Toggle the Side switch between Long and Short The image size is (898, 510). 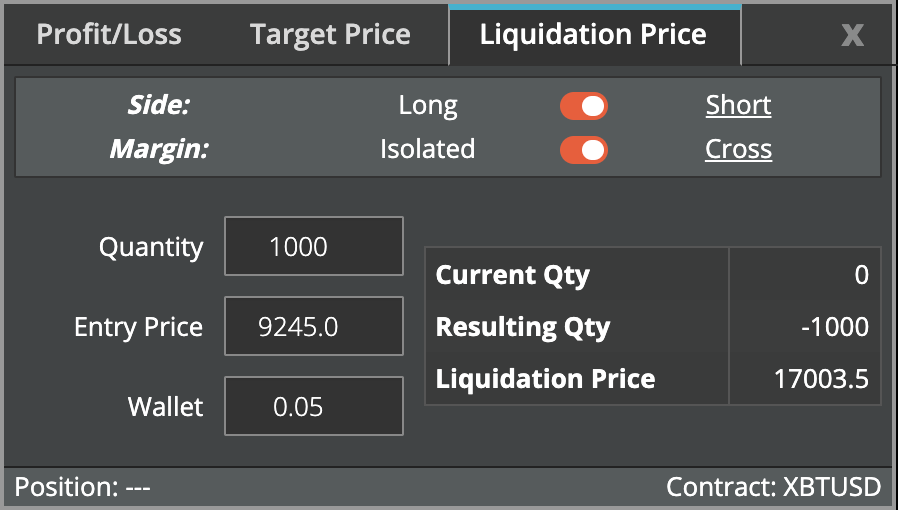[584, 106]
